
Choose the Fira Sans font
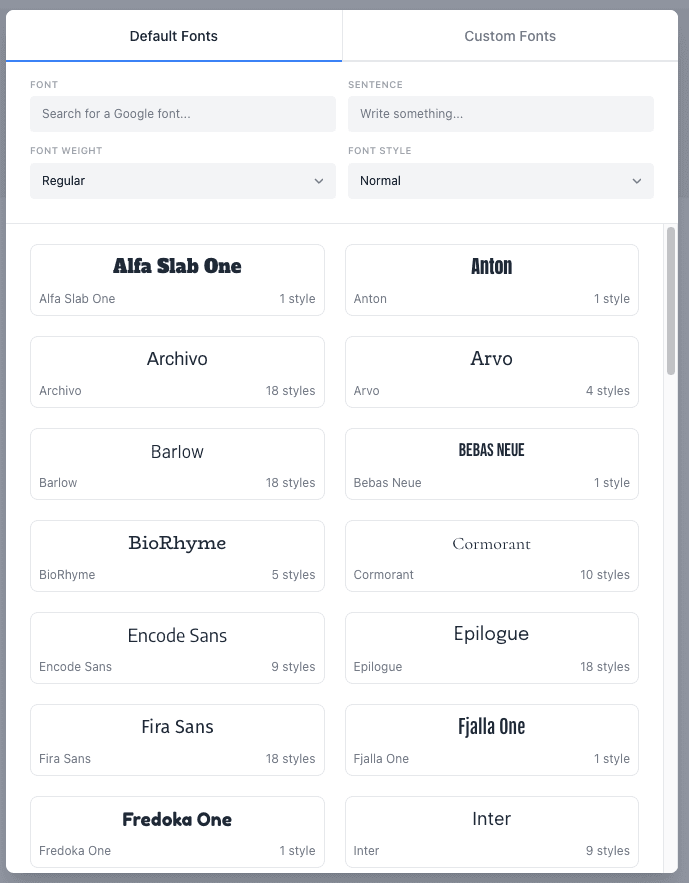(x=177, y=739)
